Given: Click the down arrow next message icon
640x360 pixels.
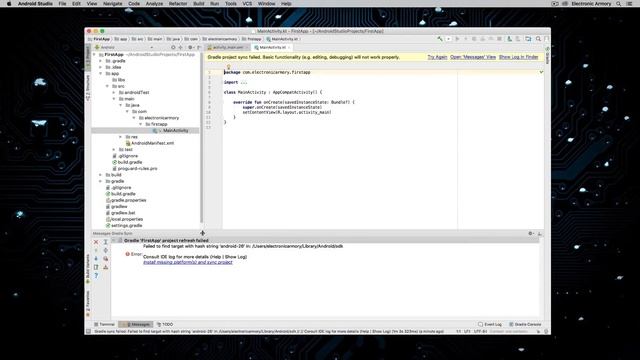Looking at the screenshot, I should [x=96, y=258].
